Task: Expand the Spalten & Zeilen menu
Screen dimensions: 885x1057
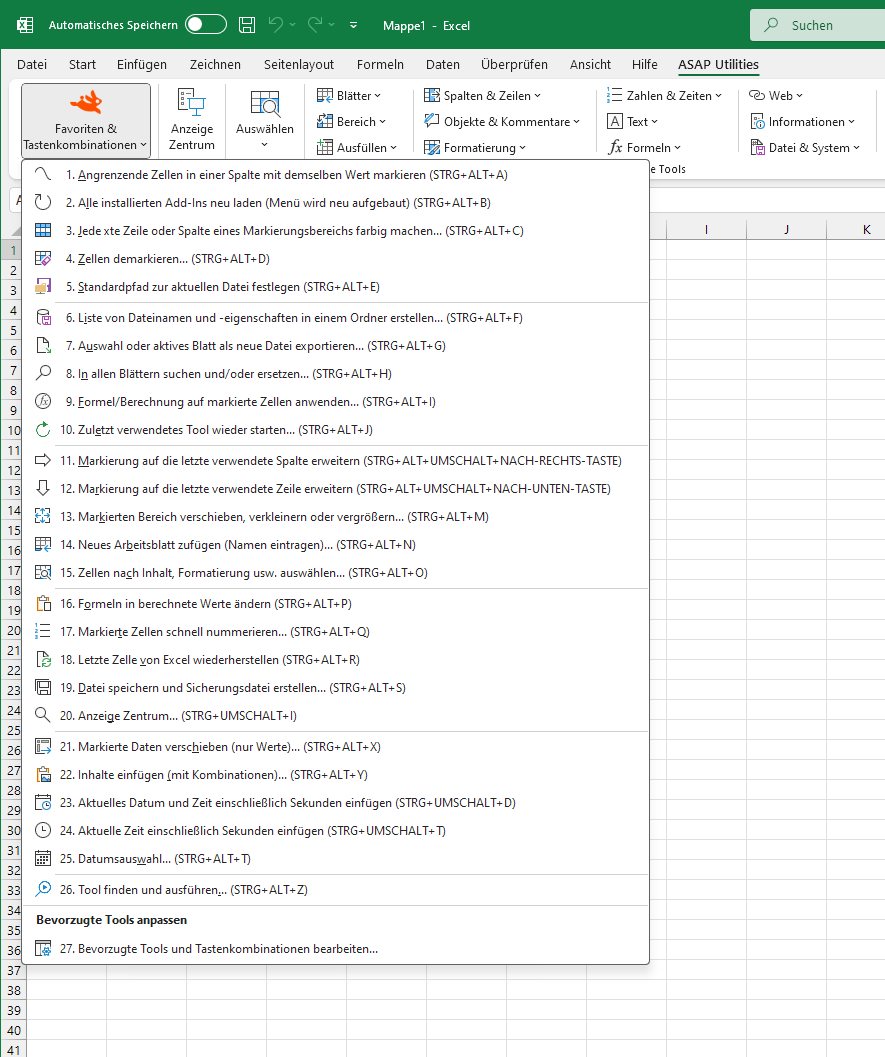Action: click(x=482, y=96)
